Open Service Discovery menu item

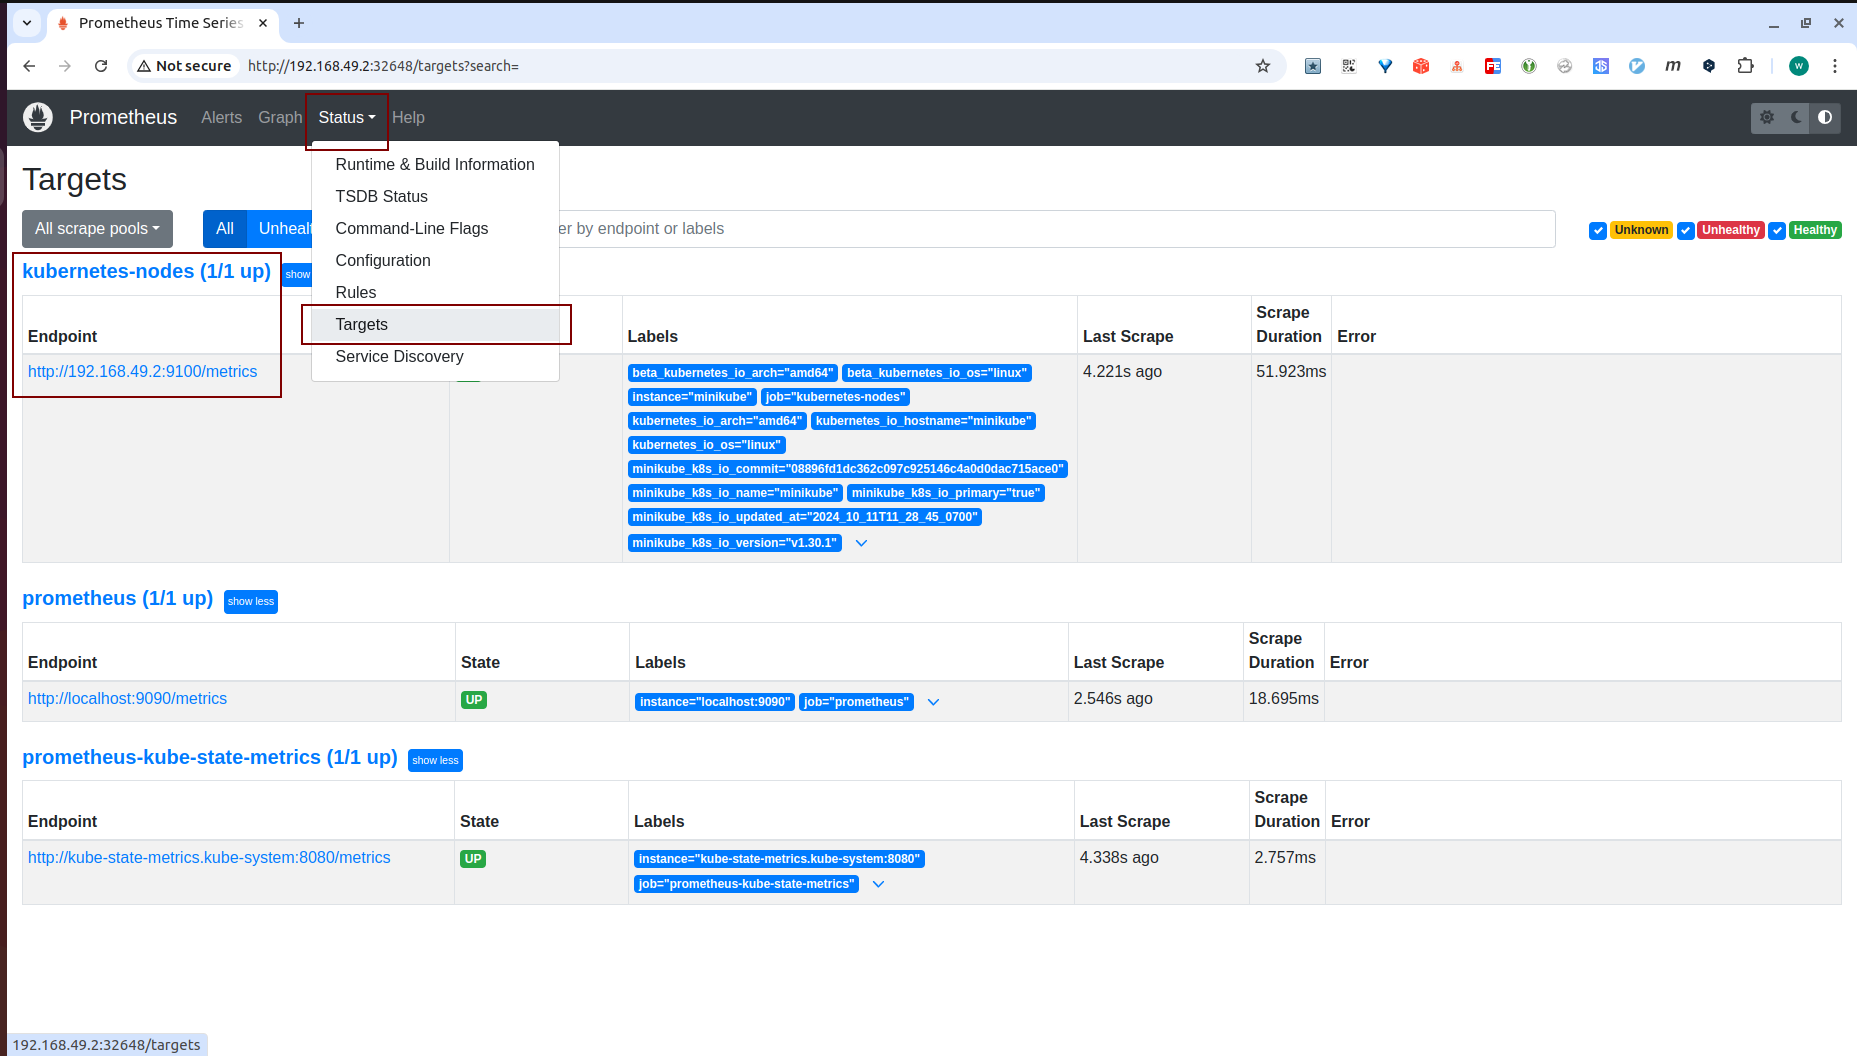pos(435,356)
